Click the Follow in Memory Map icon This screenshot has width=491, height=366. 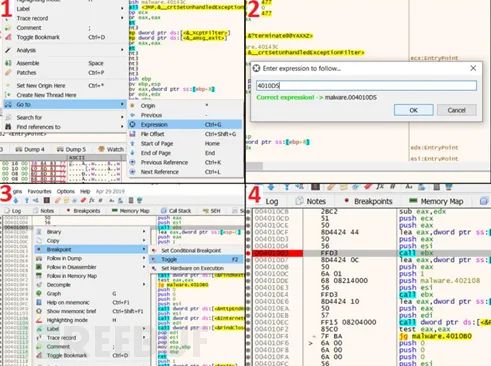pos(39,276)
